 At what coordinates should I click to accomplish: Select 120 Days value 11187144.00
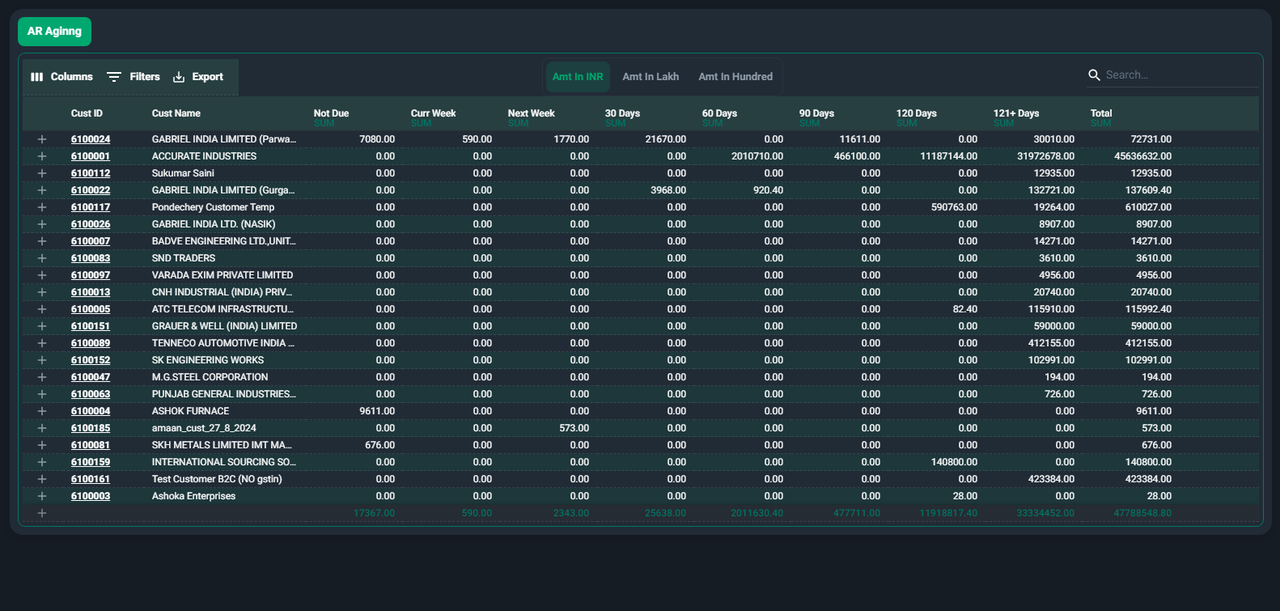click(949, 156)
